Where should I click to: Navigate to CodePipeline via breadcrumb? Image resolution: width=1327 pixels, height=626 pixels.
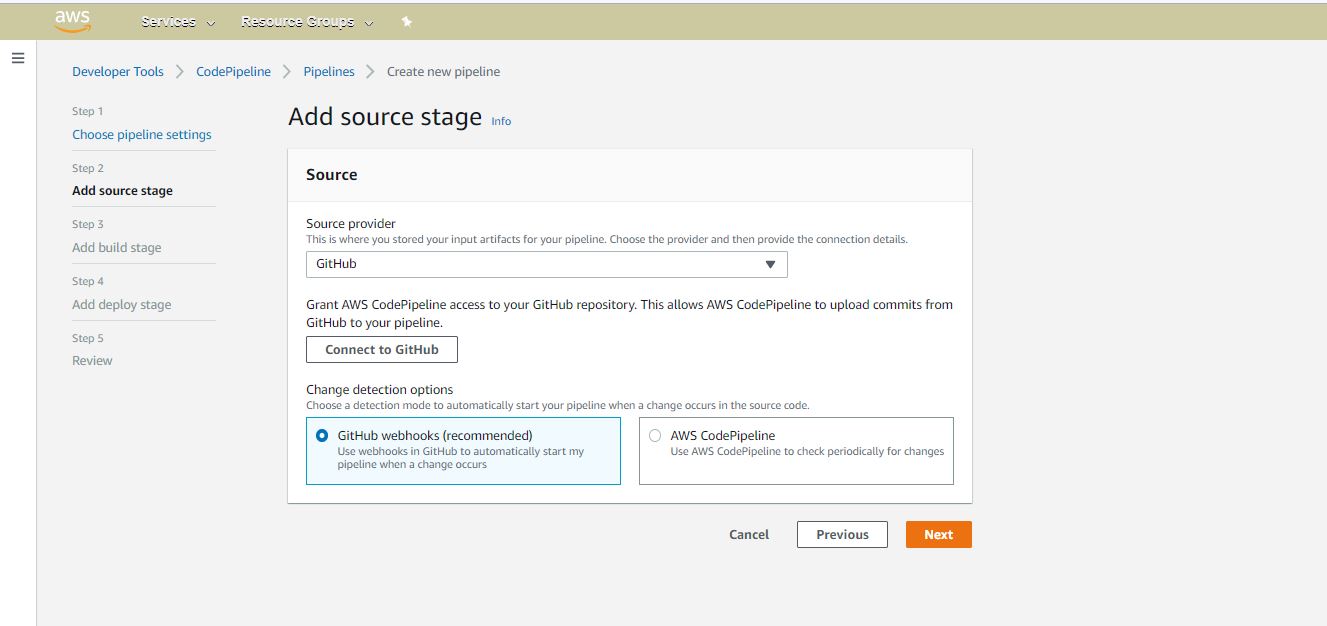click(233, 71)
